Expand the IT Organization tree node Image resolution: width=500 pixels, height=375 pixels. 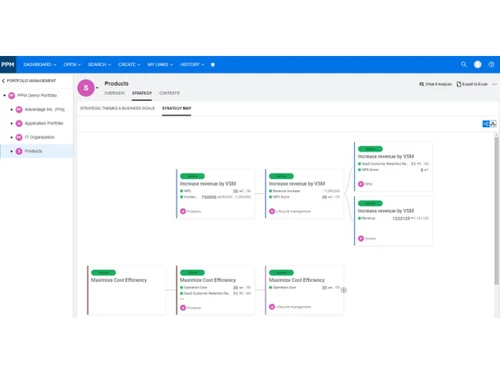click(12, 137)
